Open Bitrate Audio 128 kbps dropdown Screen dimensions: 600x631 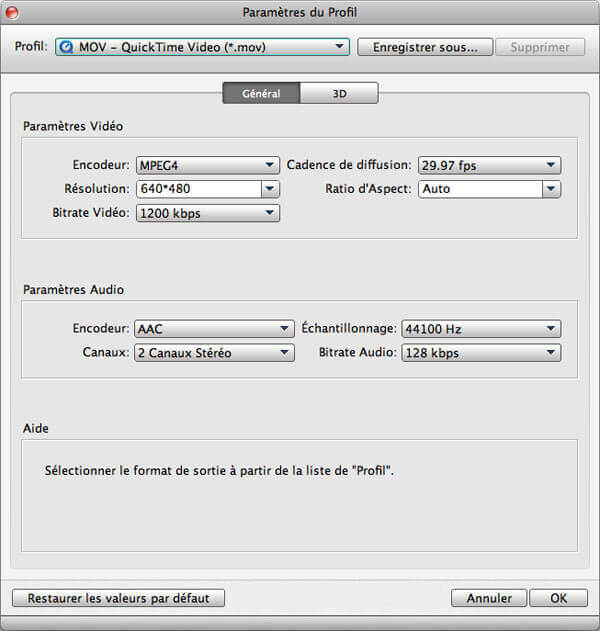point(481,353)
